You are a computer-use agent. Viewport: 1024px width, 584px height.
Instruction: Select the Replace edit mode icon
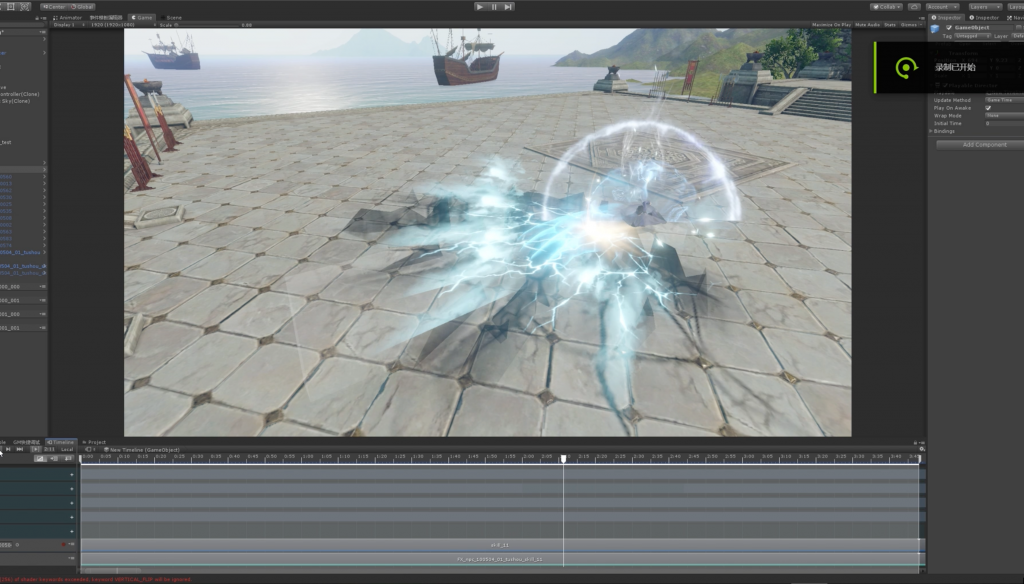69,459
